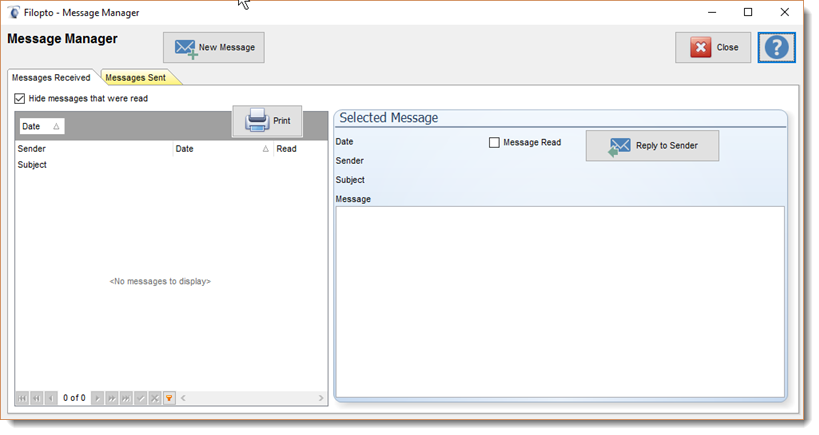Uncheck Hide messages that were read

coord(20,99)
